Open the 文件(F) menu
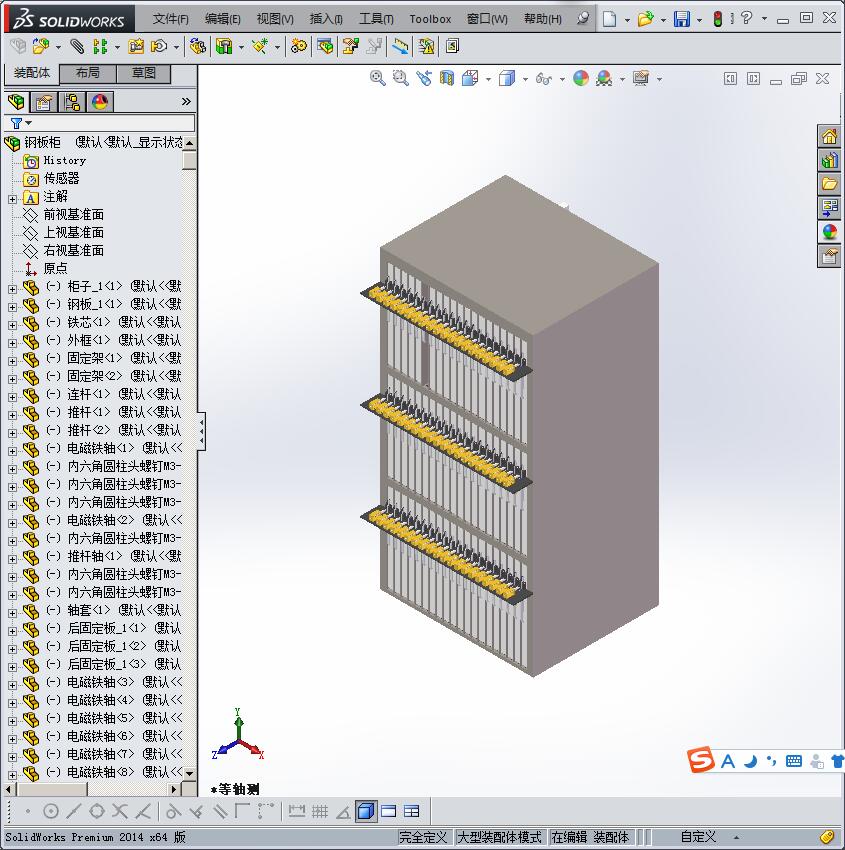Screen dimensions: 845x850 170,19
